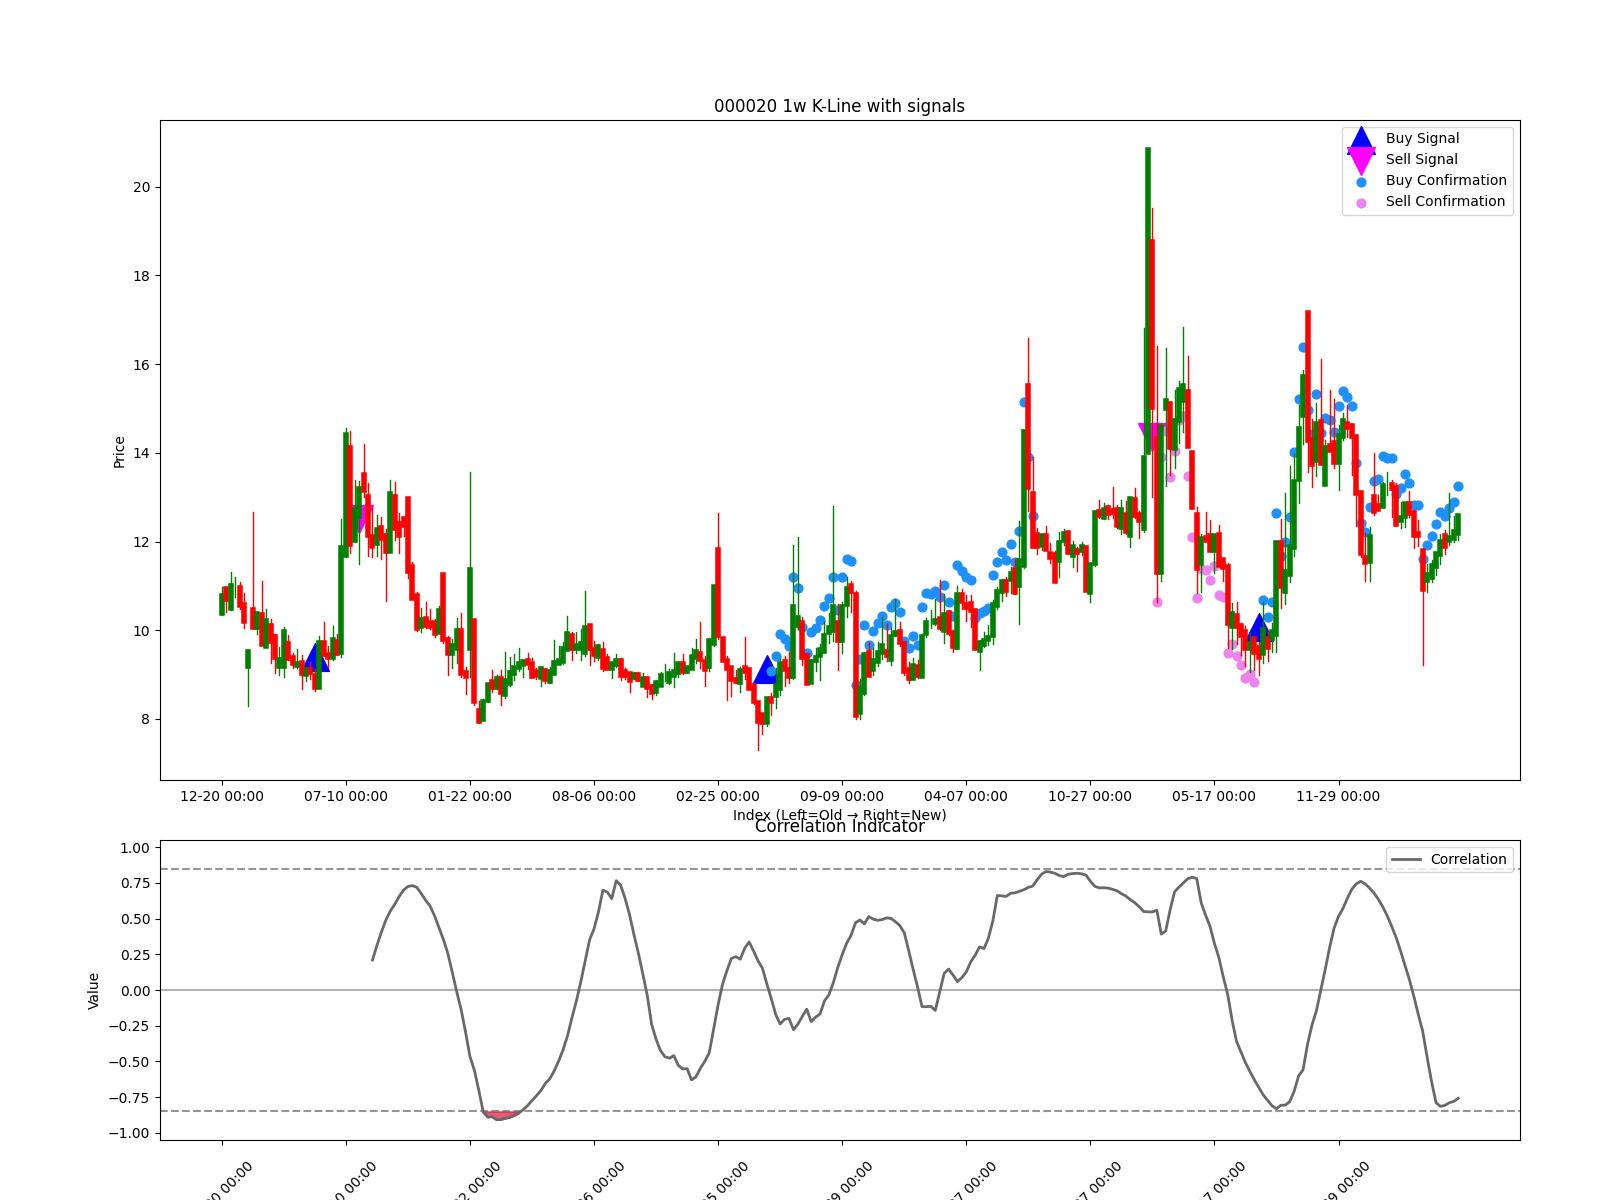Click the x-axis label '07-10 00:00'
Image resolution: width=1600 pixels, height=1200 pixels.
pyautogui.click(x=346, y=797)
